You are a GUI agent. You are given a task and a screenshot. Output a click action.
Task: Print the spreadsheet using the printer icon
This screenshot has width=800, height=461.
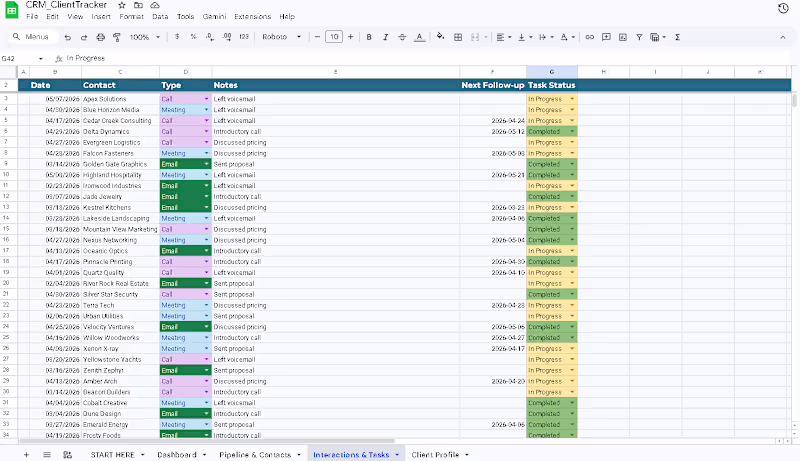(x=101, y=37)
